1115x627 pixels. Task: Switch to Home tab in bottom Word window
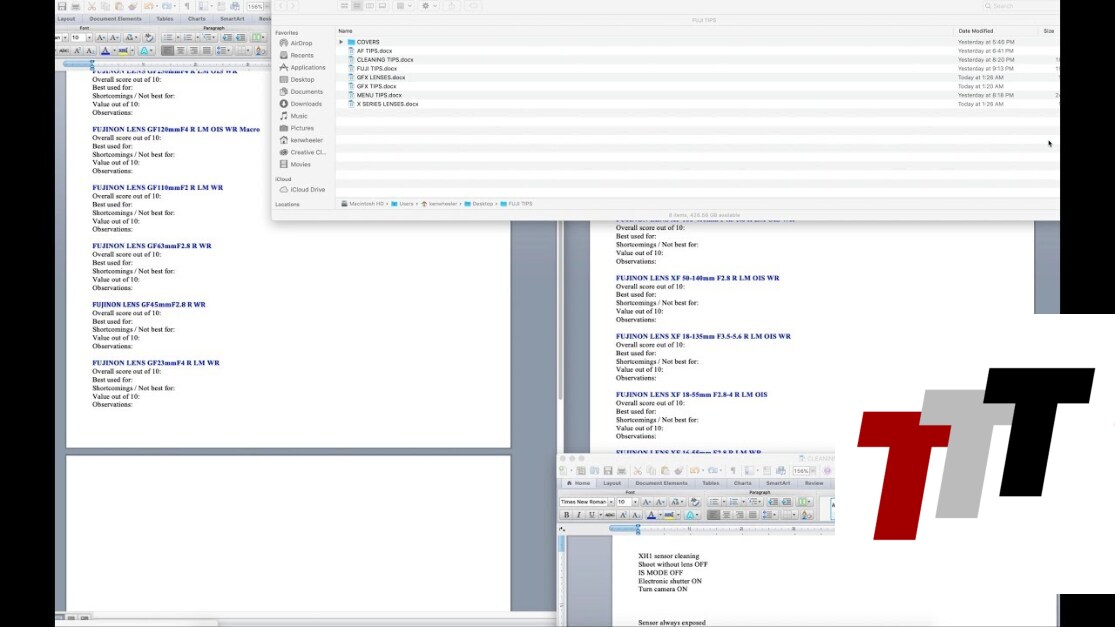tap(579, 483)
